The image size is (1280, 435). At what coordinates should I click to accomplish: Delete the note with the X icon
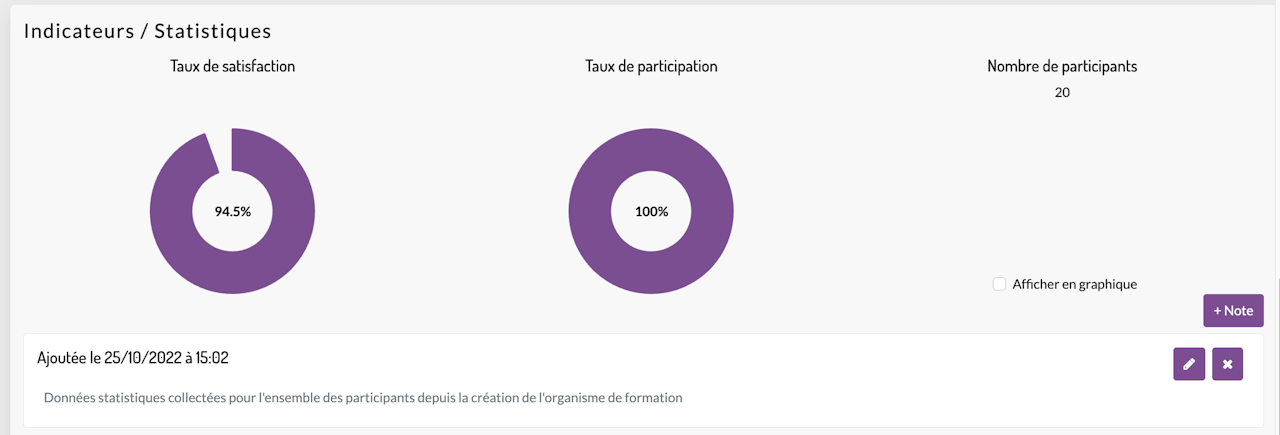pos(1227,364)
